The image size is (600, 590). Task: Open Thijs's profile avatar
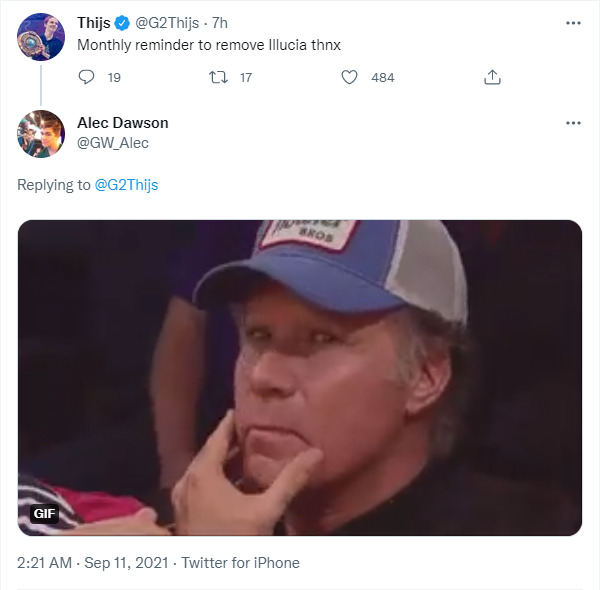pyautogui.click(x=39, y=36)
